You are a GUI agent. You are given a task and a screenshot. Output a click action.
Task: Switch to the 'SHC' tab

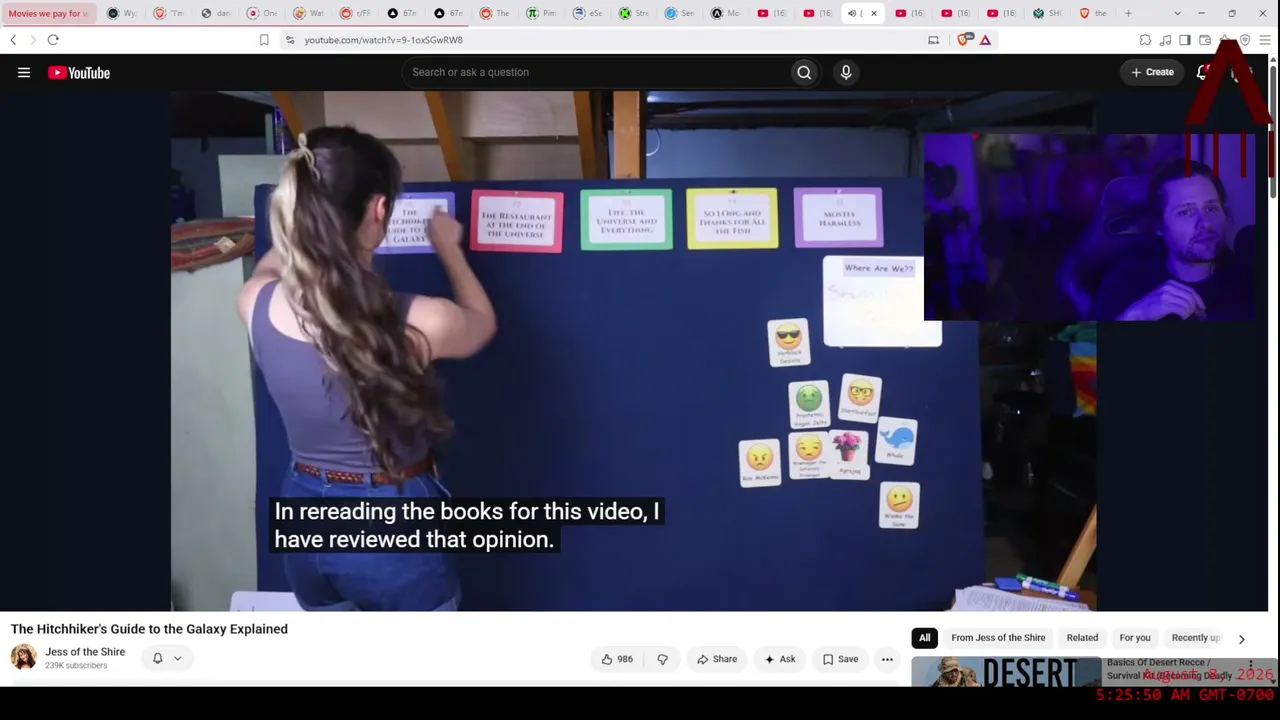point(1047,13)
